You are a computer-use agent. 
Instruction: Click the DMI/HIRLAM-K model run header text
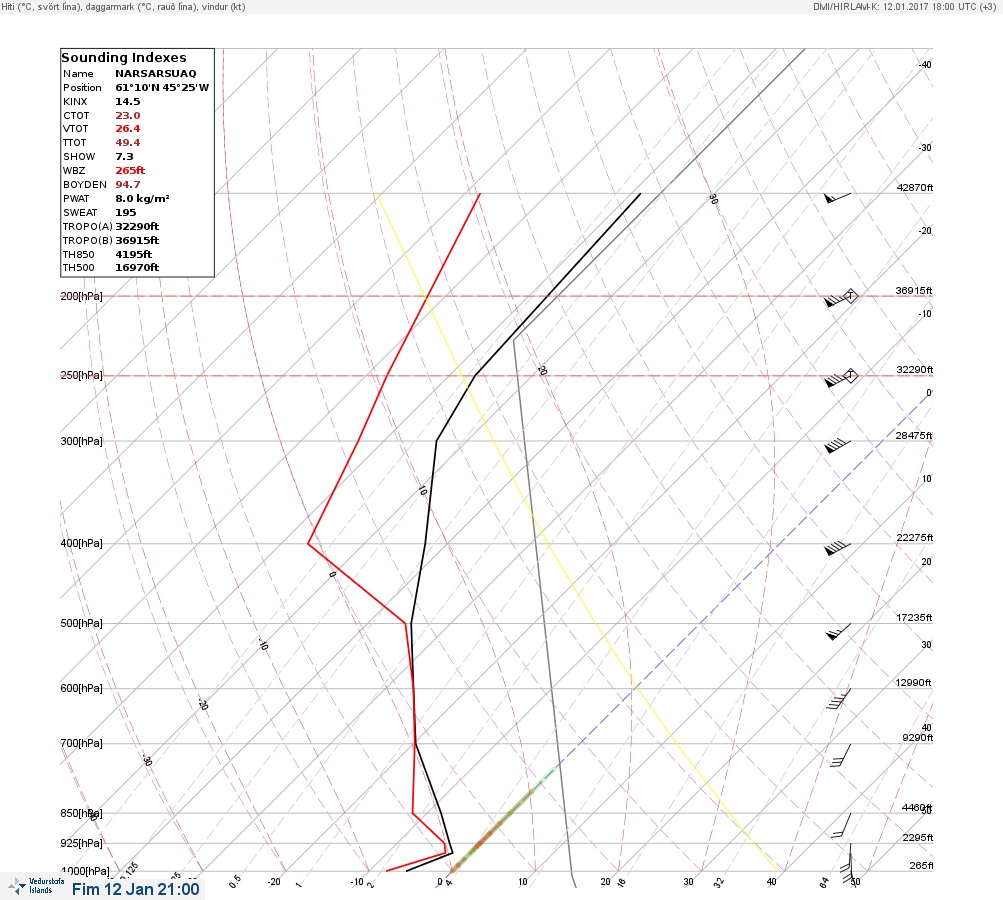tap(904, 6)
